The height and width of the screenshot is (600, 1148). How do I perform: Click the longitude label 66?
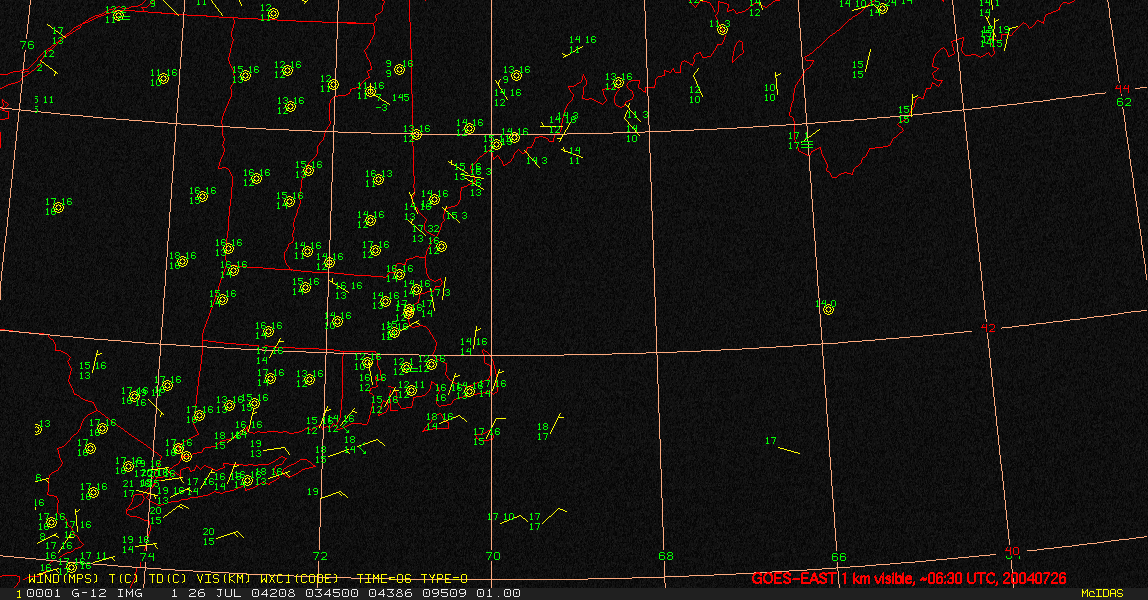[x=838, y=557]
